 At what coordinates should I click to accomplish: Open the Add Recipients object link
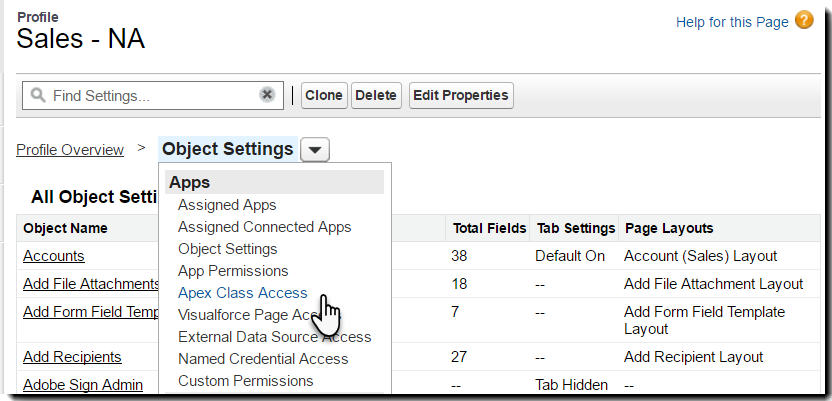click(x=72, y=357)
